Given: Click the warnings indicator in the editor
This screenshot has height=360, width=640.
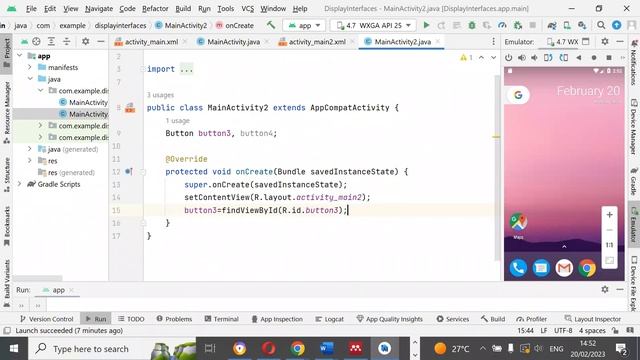Looking at the screenshot, I should coord(466,58).
